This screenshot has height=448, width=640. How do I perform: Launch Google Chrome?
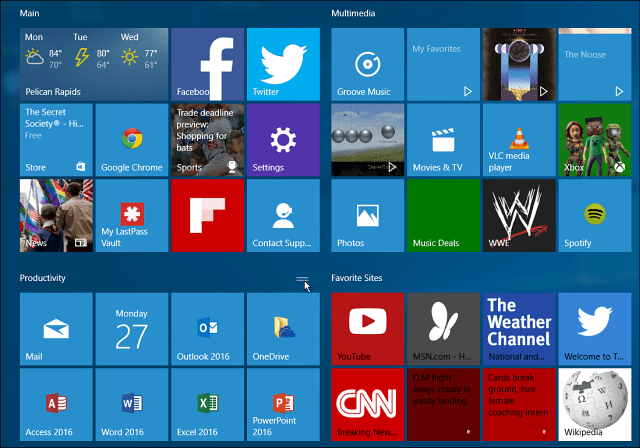(x=132, y=140)
